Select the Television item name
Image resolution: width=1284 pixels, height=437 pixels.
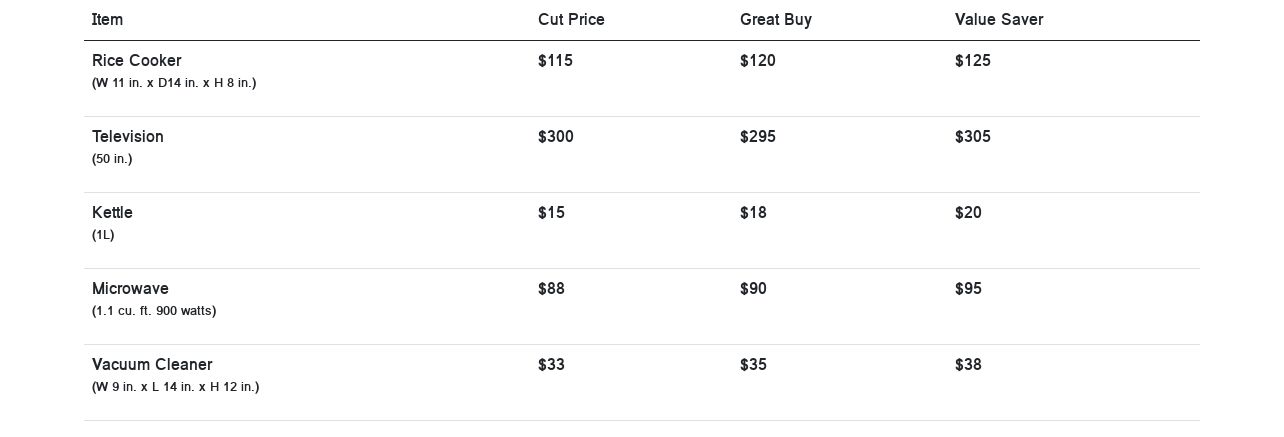128,137
